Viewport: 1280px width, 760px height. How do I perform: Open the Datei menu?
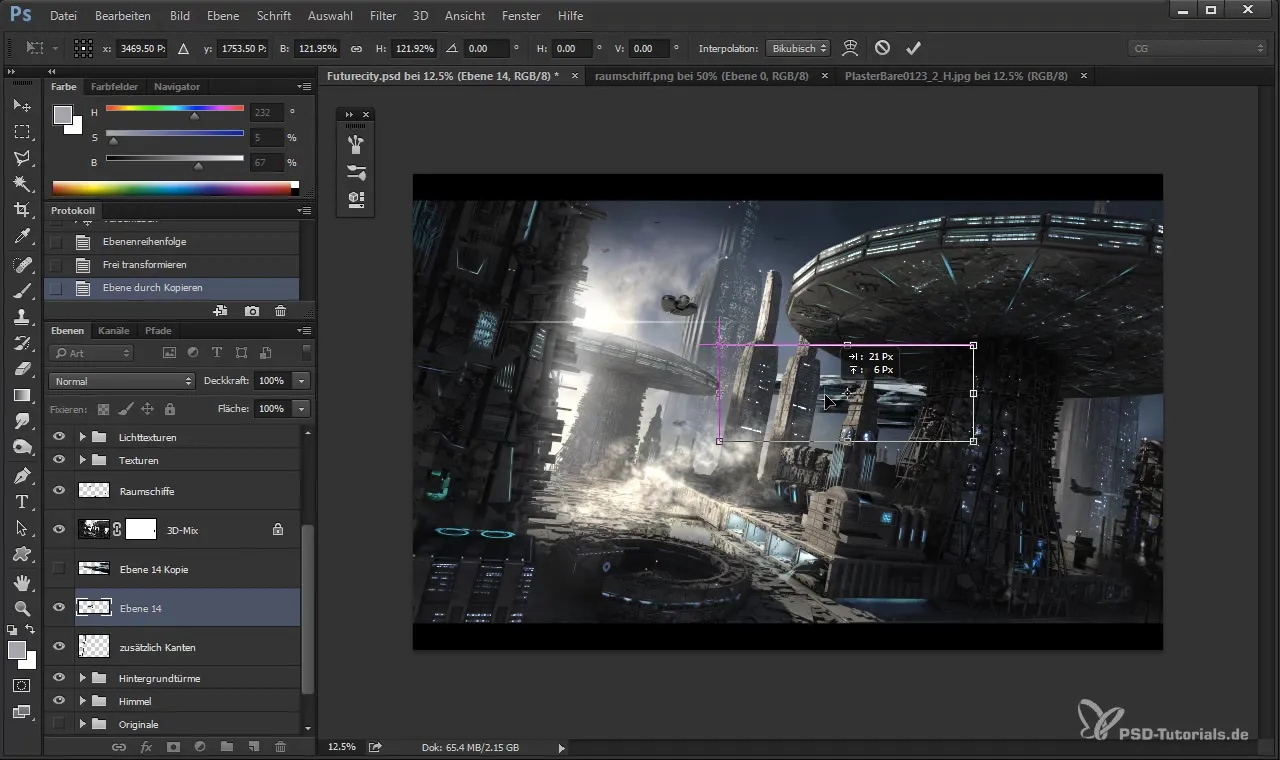click(x=62, y=16)
